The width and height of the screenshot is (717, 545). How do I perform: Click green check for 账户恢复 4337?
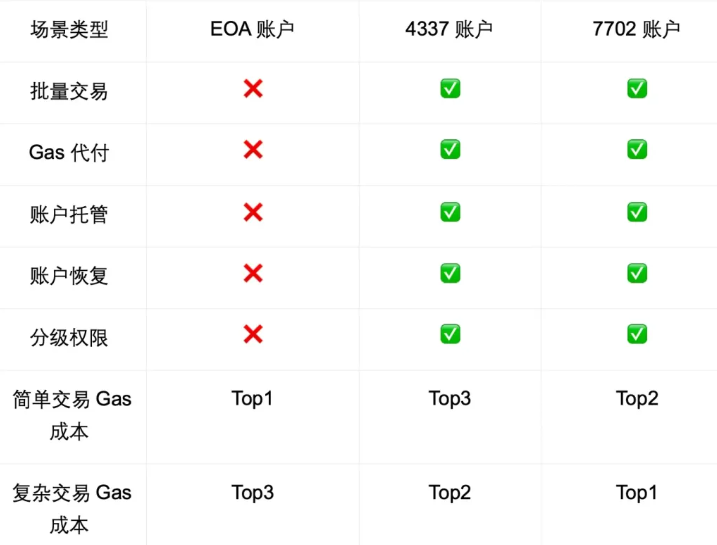point(450,273)
